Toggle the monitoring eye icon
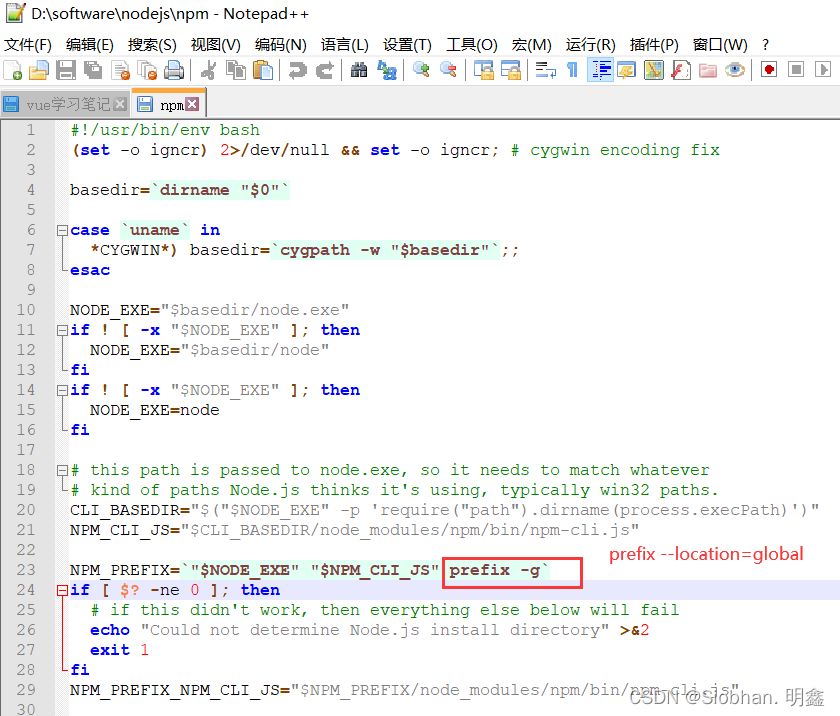Viewport: 840px width, 716px height. pyautogui.click(x=735, y=70)
